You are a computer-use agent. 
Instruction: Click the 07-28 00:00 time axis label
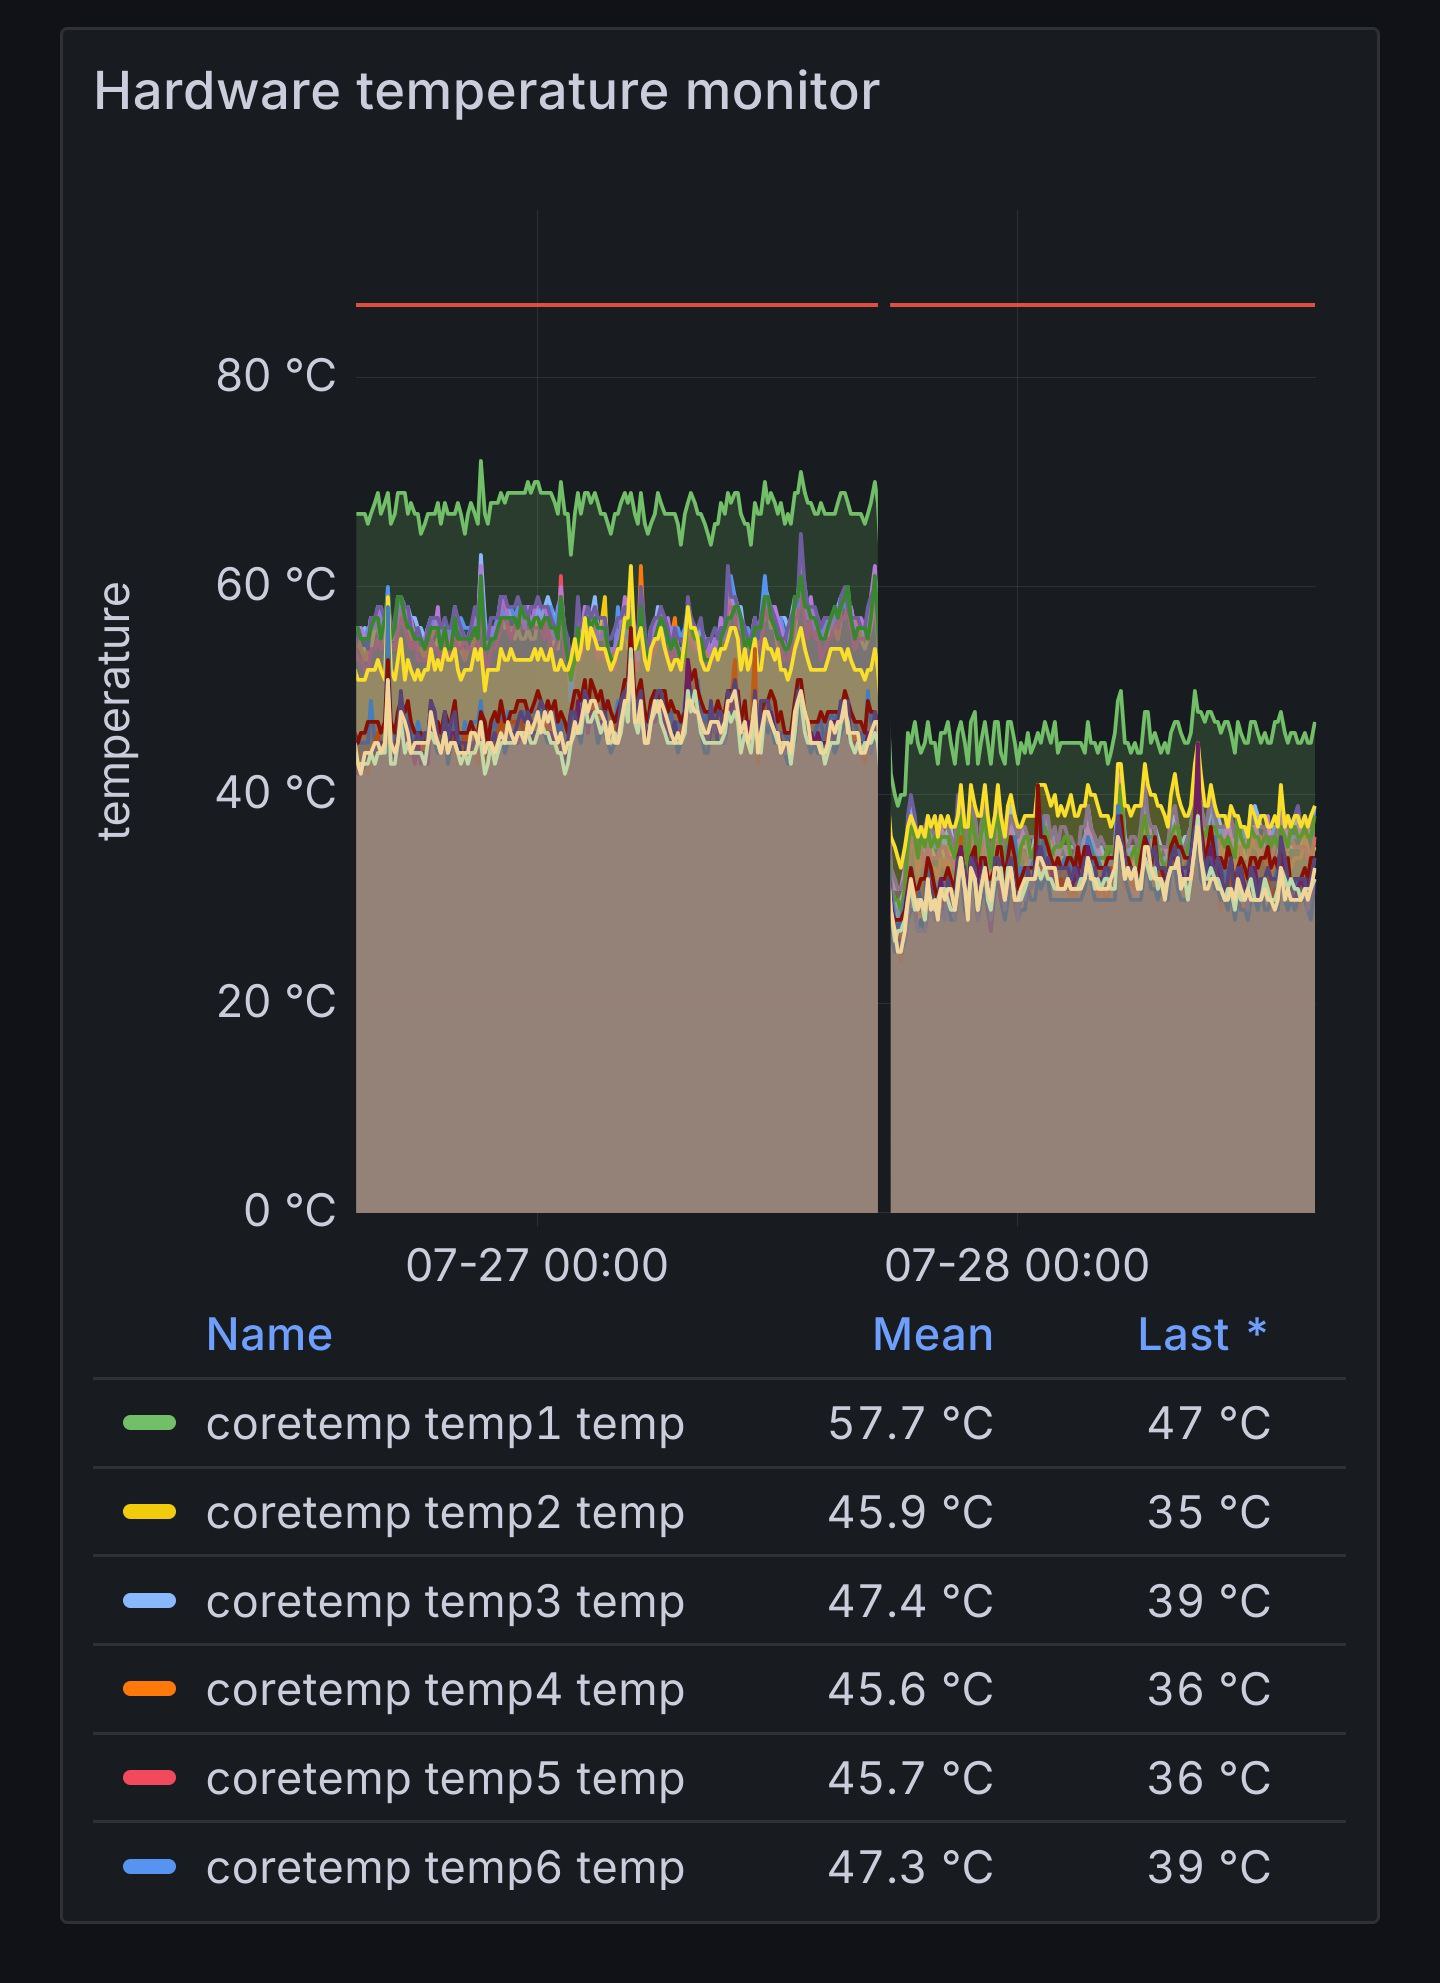[1016, 1265]
